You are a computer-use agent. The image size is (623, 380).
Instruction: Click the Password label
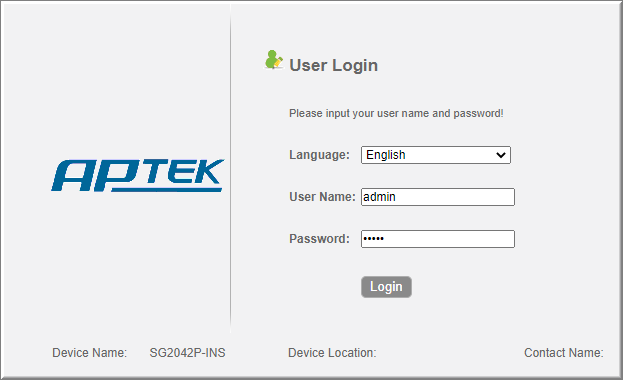point(319,239)
